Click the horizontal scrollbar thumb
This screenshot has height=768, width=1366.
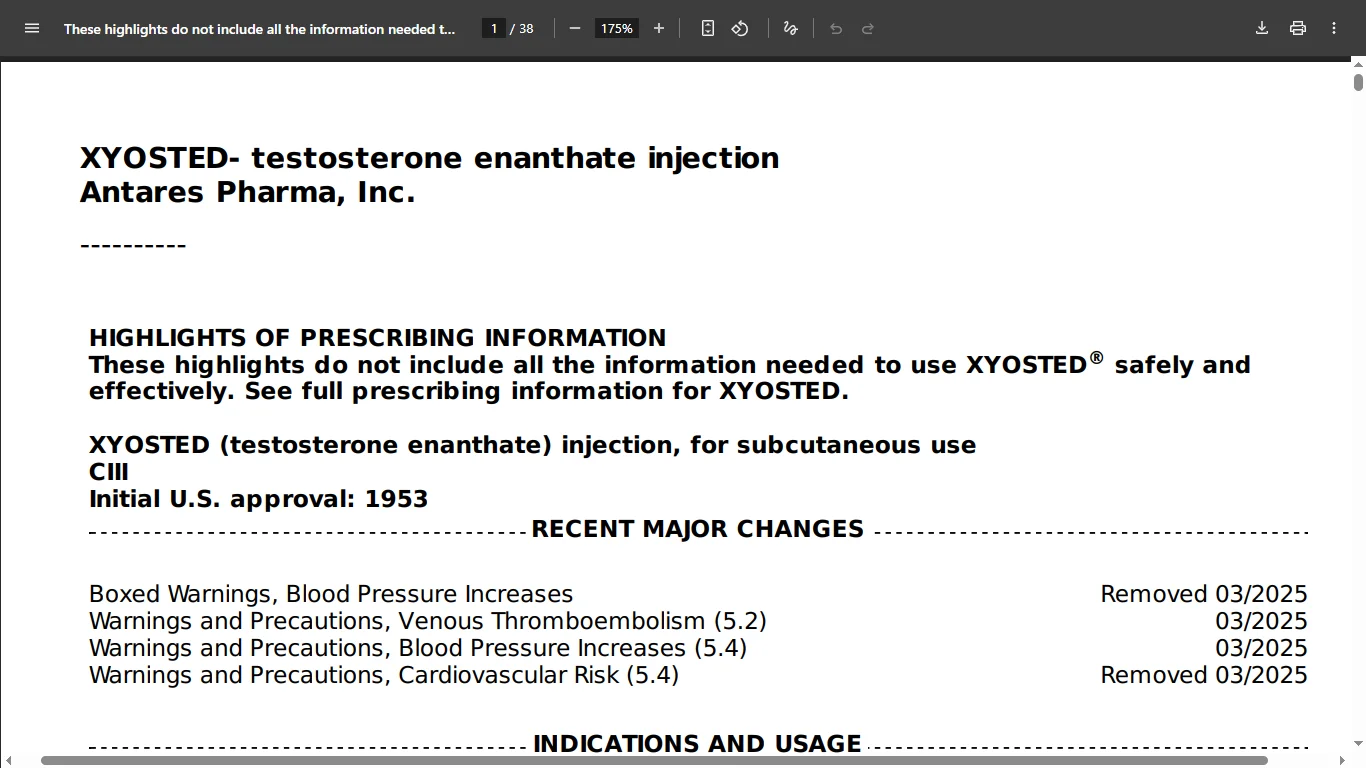pos(654,761)
